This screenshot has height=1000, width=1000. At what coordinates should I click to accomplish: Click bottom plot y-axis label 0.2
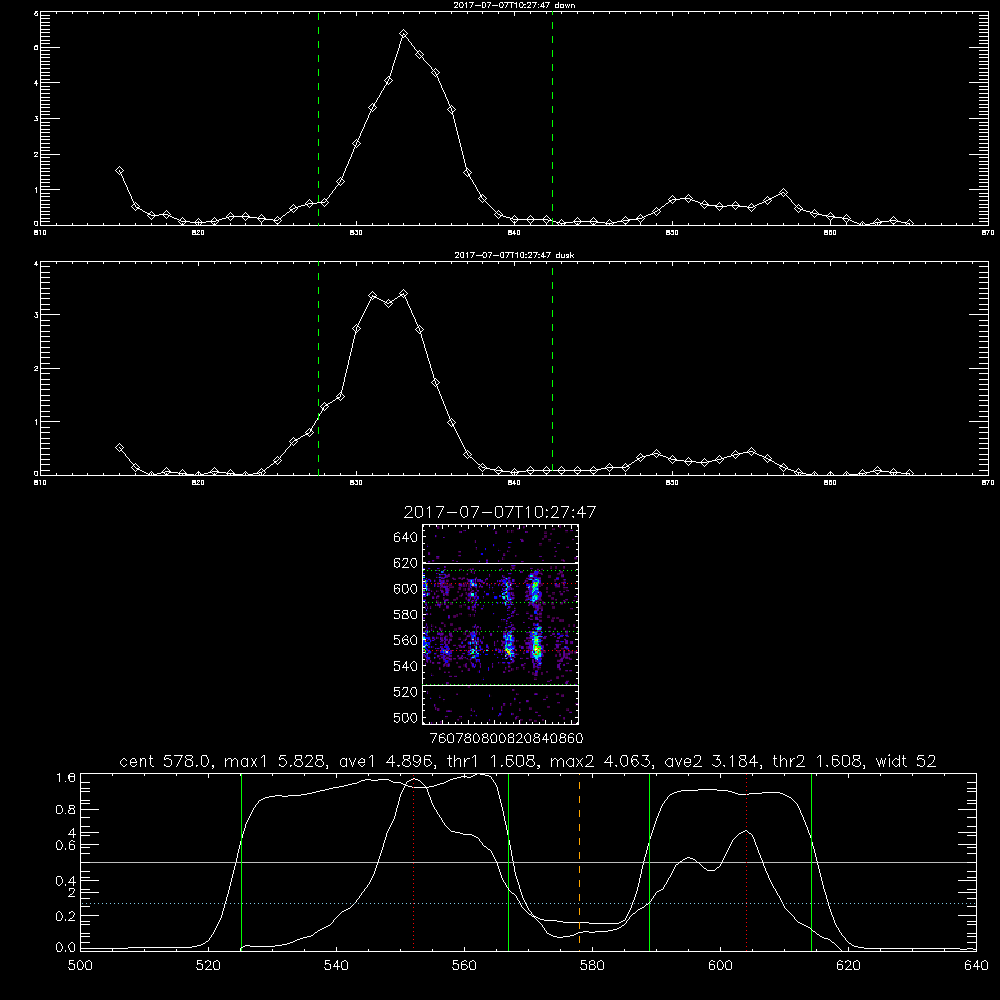pyautogui.click(x=66, y=916)
